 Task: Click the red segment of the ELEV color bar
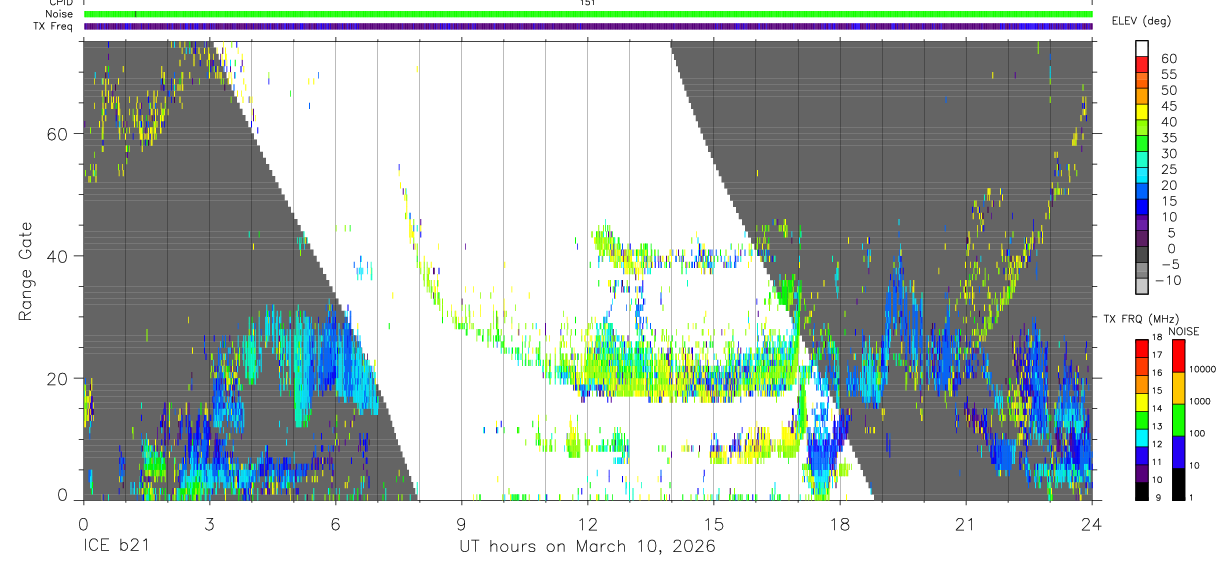tap(1143, 66)
